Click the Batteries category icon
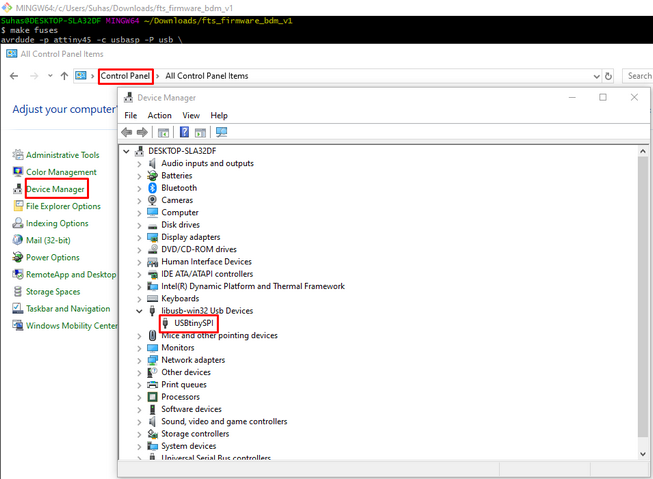653x479 pixels. click(152, 176)
